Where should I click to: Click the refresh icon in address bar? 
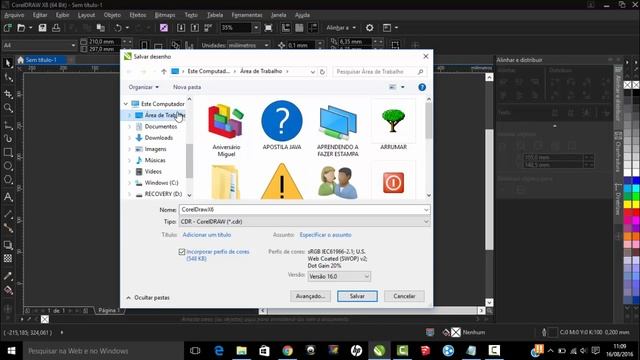pos(322,72)
